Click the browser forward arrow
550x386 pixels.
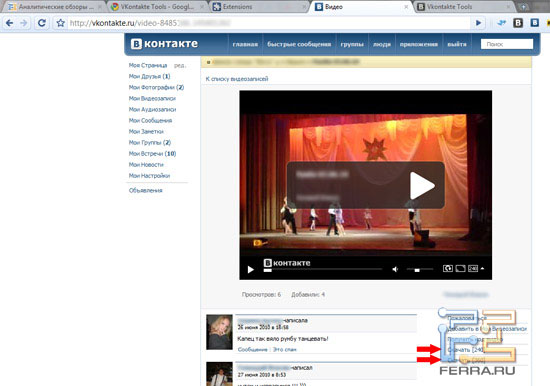pyautogui.click(x=24, y=23)
